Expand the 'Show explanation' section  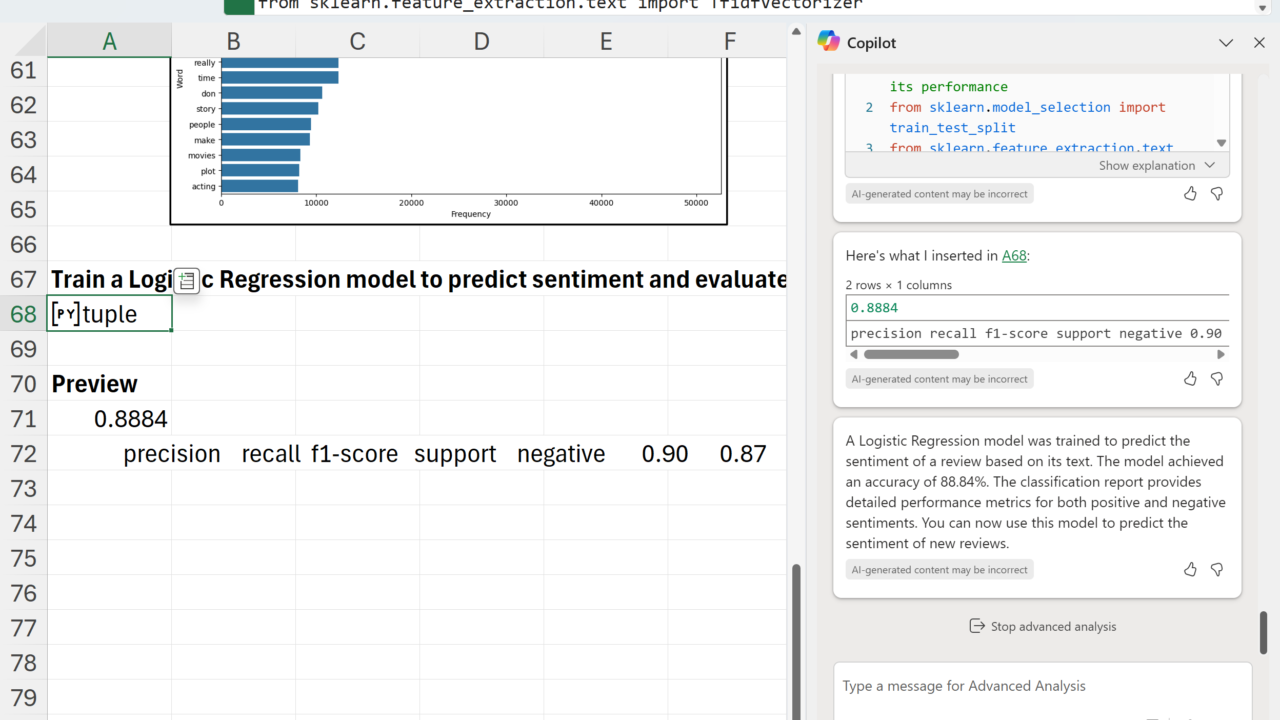1156,166
